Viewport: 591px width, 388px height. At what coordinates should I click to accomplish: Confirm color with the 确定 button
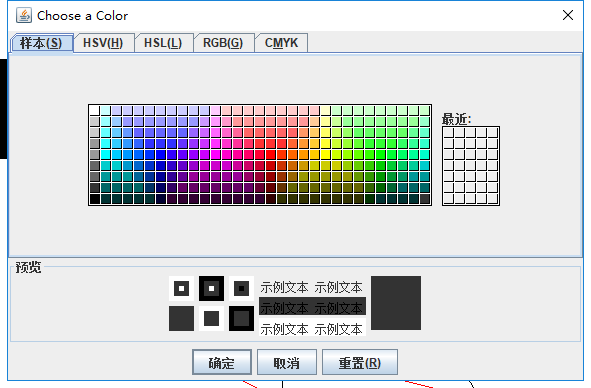222,362
